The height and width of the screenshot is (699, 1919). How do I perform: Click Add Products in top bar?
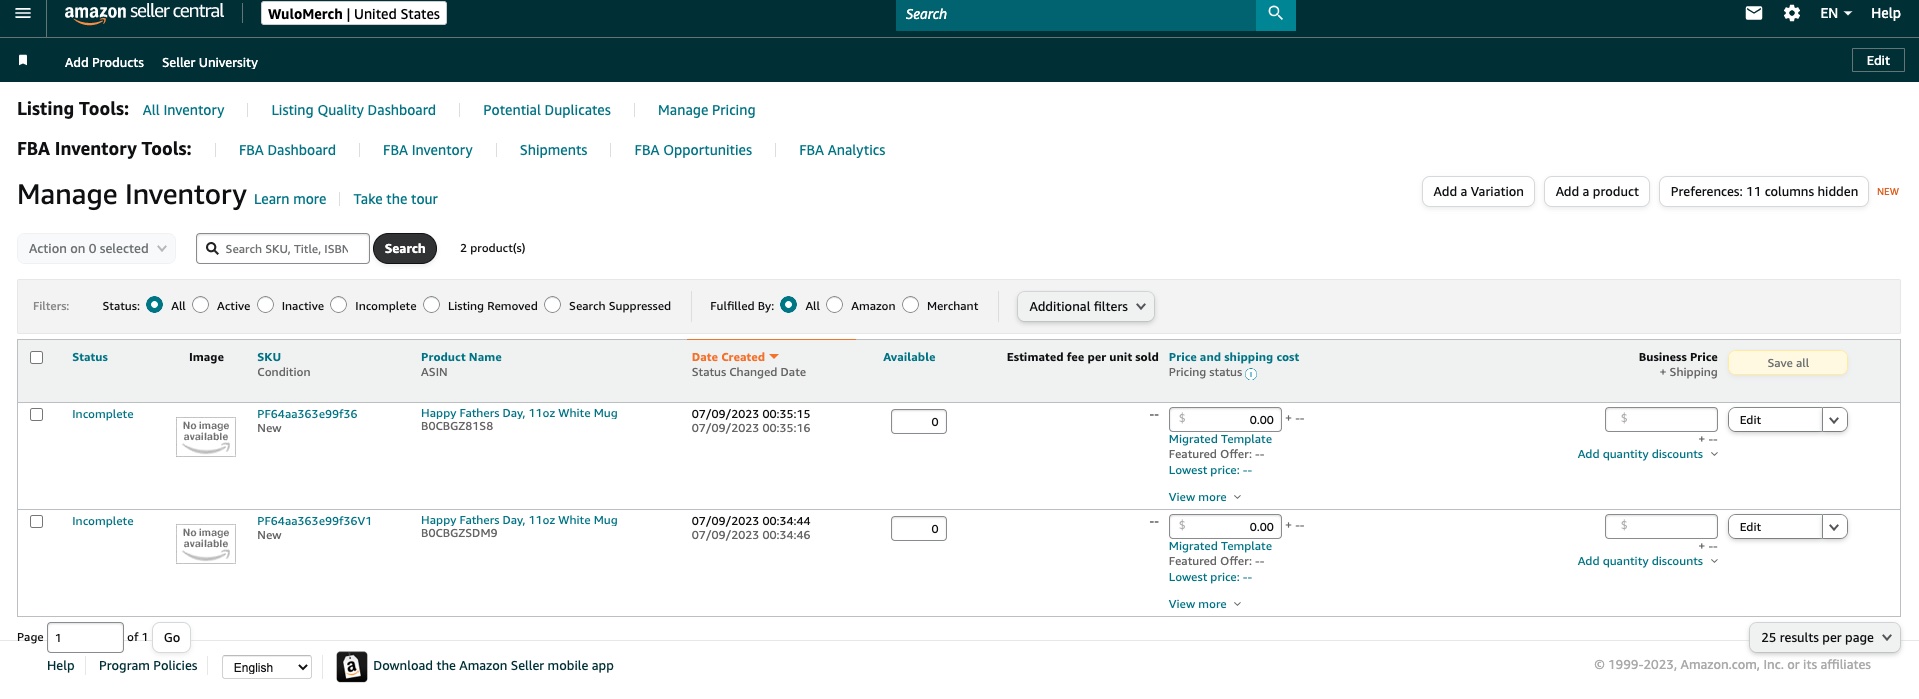104,62
